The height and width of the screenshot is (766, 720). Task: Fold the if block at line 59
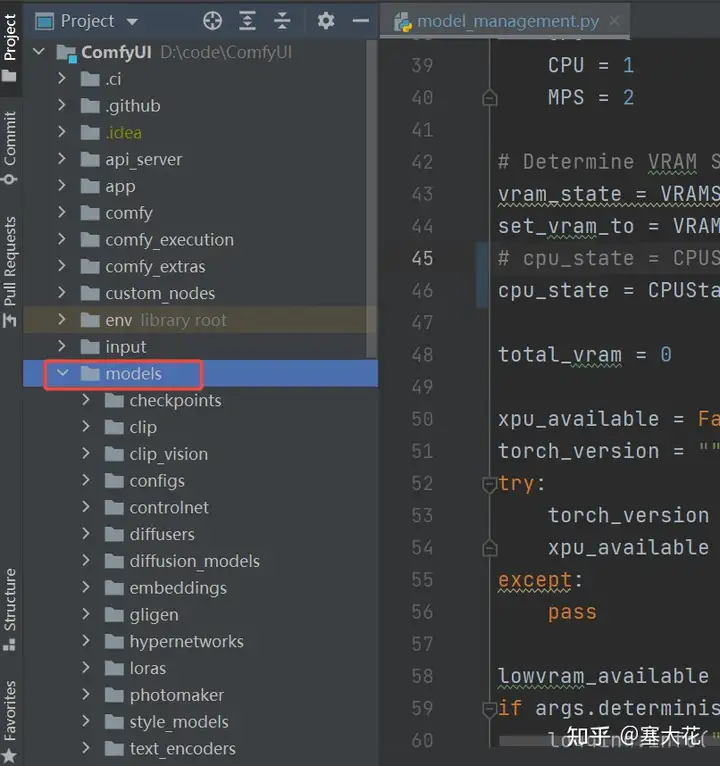click(x=489, y=709)
